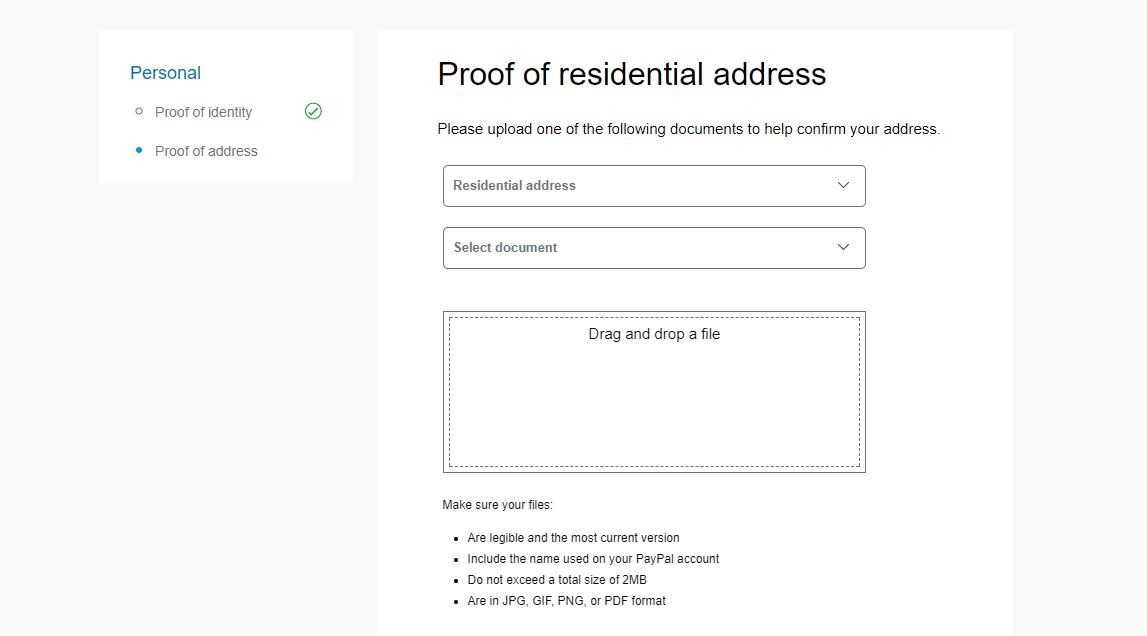Click the 'Drag and drop a file' text
Viewport: 1147px width, 636px height.
(x=654, y=334)
